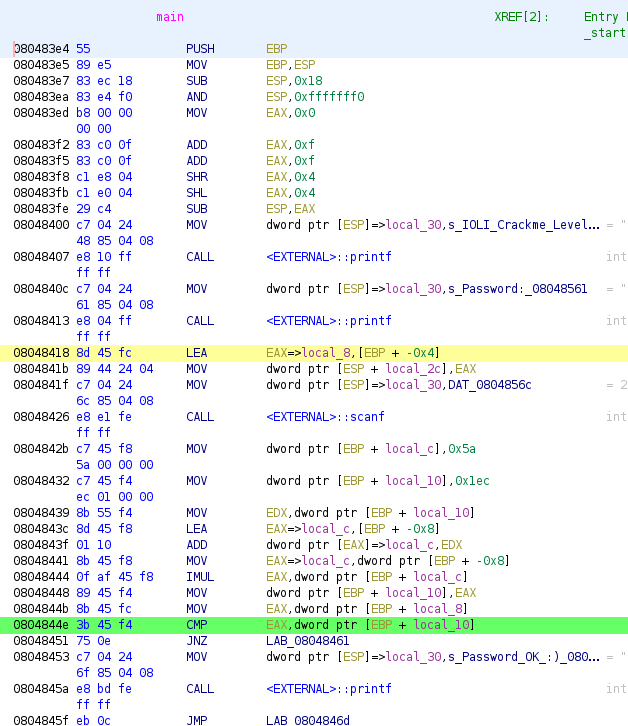Click the PUSH mnemonic

point(200,48)
